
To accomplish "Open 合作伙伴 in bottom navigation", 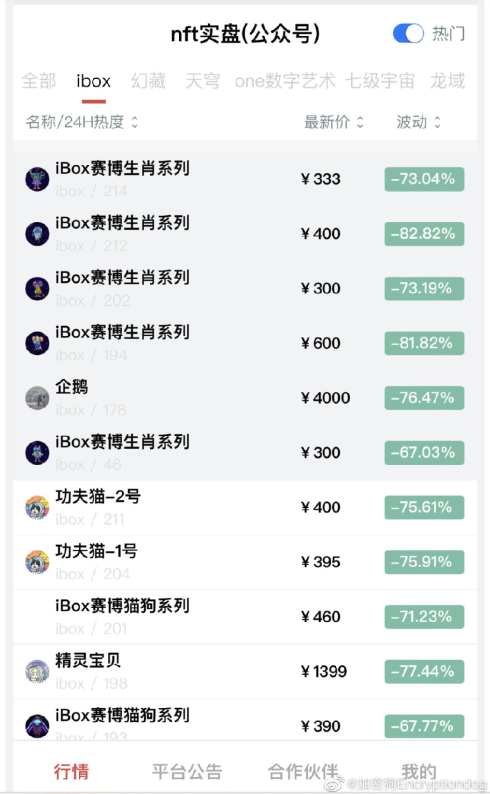I will coord(303,771).
